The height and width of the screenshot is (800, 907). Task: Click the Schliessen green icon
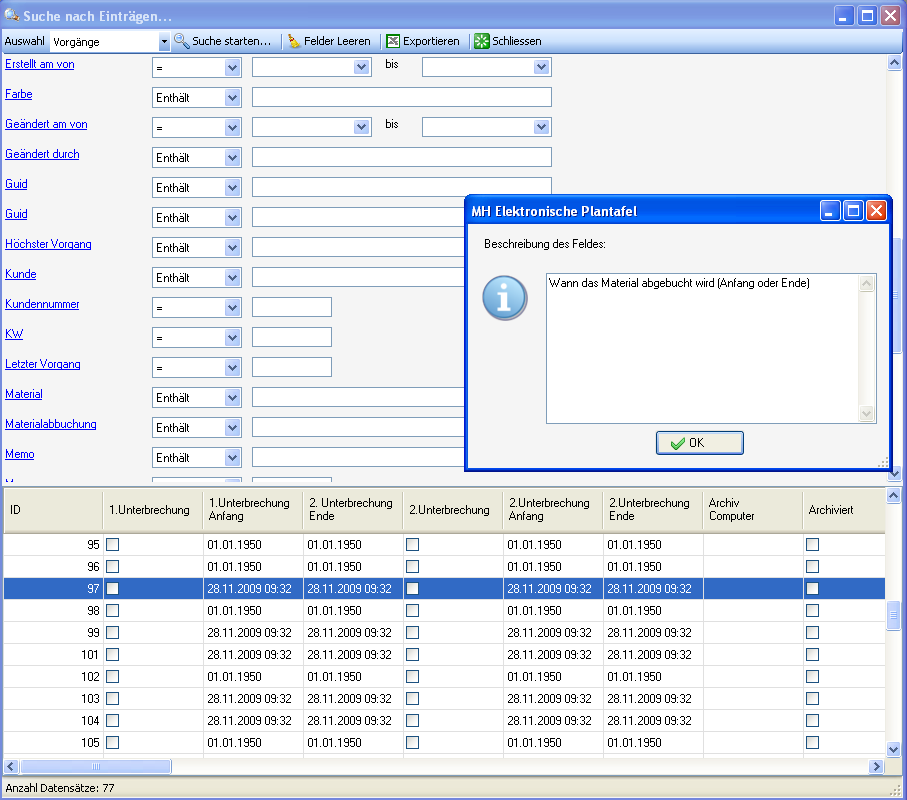(482, 42)
